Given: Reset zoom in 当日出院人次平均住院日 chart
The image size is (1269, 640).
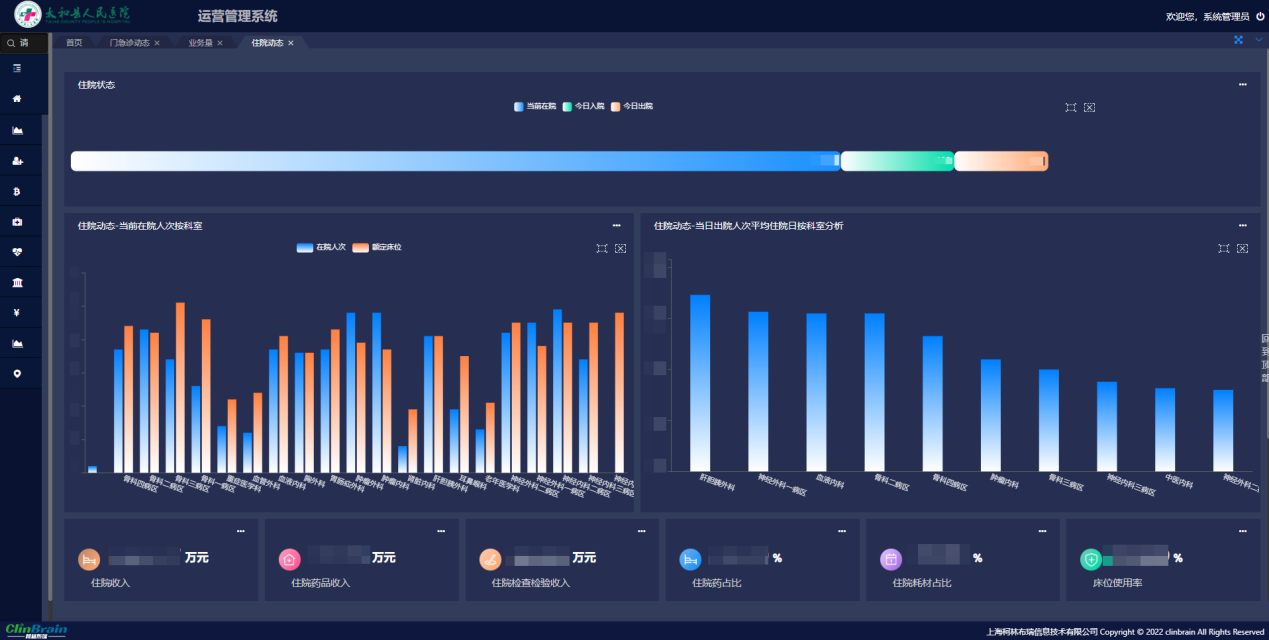Looking at the screenshot, I should 1242,248.
